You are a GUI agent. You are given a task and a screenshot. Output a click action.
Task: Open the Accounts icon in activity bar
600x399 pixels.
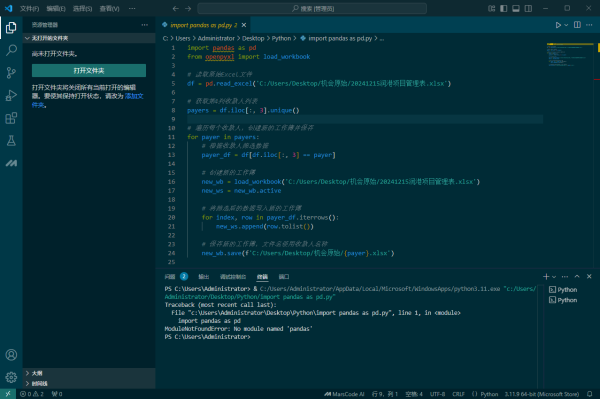pos(11,355)
